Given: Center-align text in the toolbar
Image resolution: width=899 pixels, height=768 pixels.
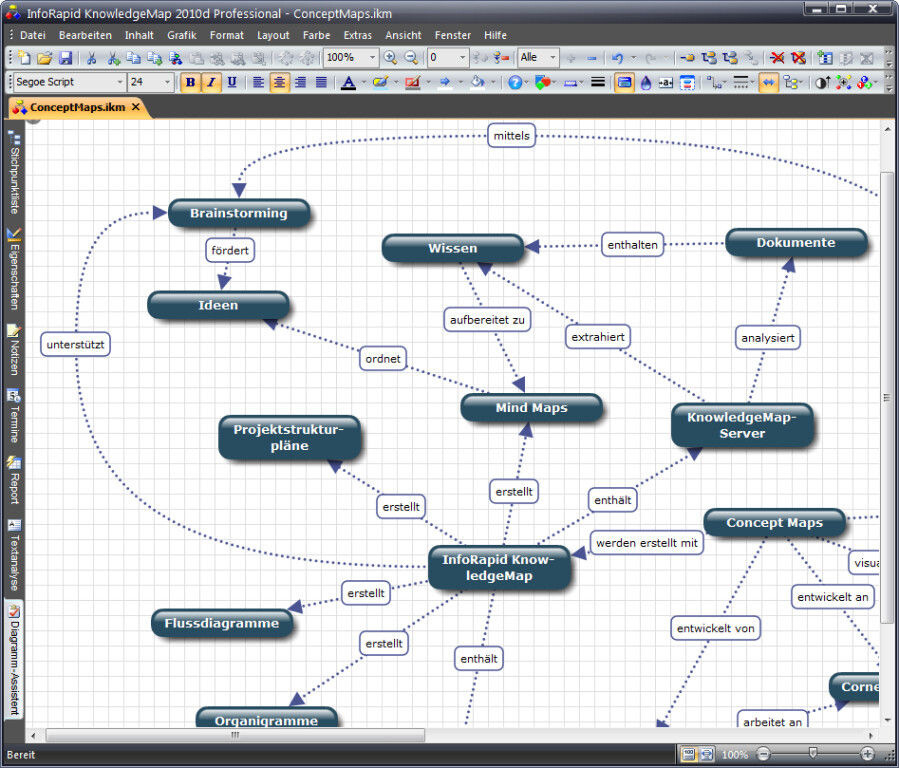Looking at the screenshot, I should pyautogui.click(x=279, y=83).
